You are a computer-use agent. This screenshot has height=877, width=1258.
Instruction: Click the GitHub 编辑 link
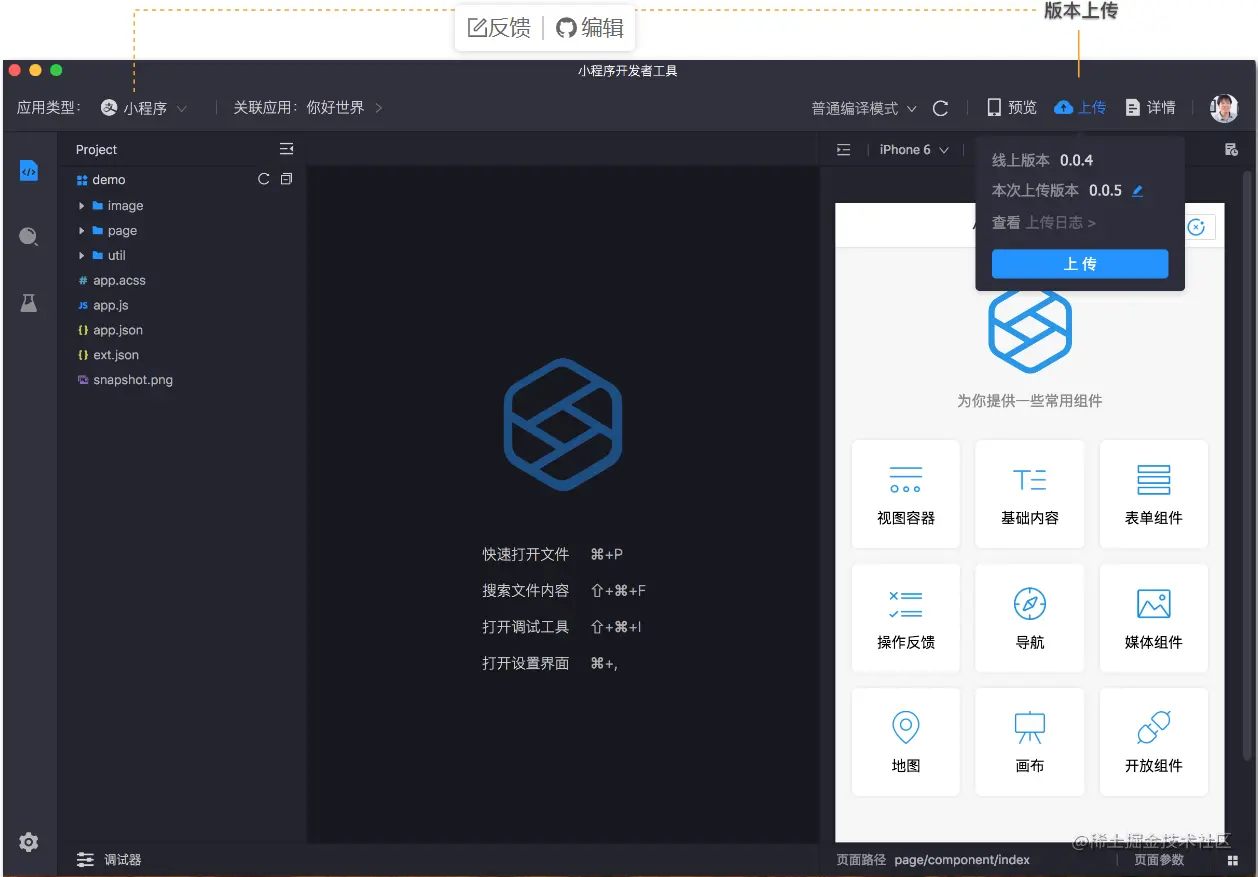(x=590, y=28)
